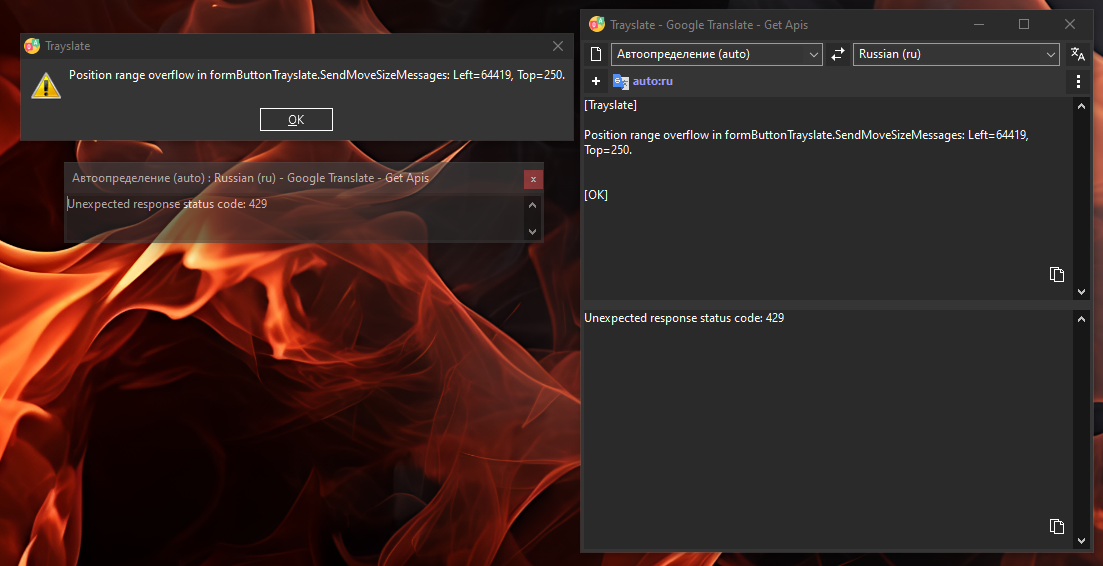The image size is (1103, 566).
Task: Click scroll up arrow in popup window
Action: [x=533, y=205]
